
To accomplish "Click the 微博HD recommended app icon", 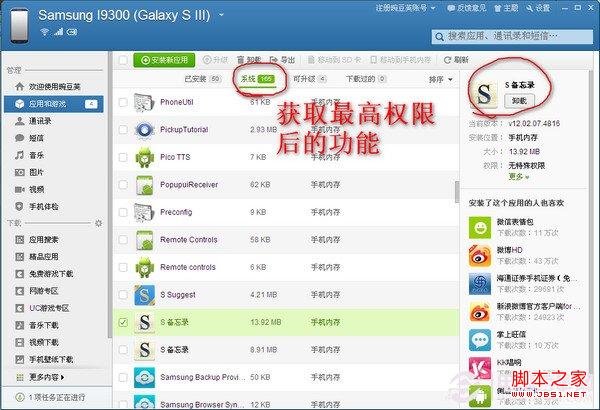I will coord(480,256).
